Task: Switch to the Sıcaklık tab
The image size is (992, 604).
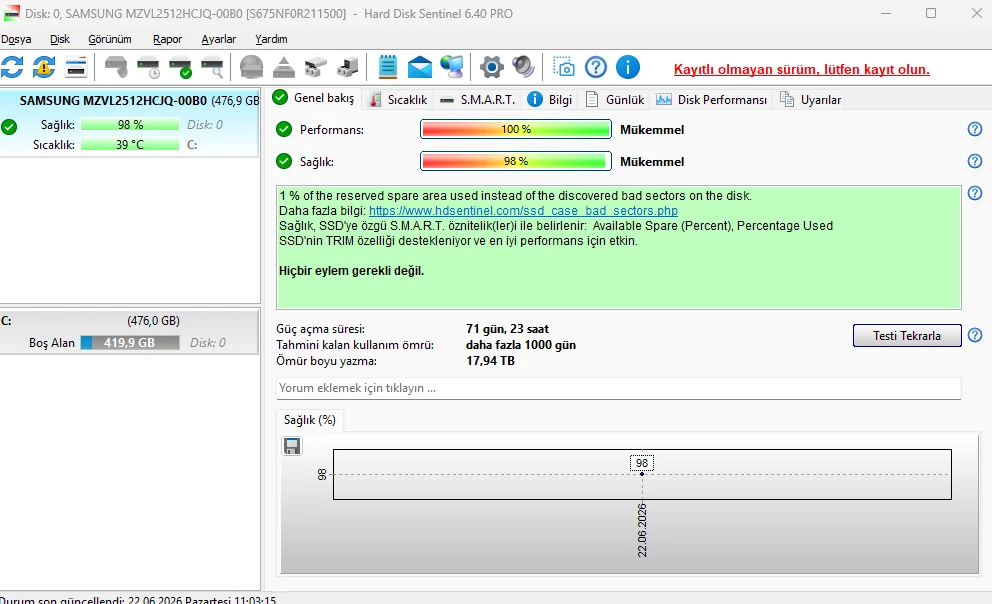Action: click(399, 100)
